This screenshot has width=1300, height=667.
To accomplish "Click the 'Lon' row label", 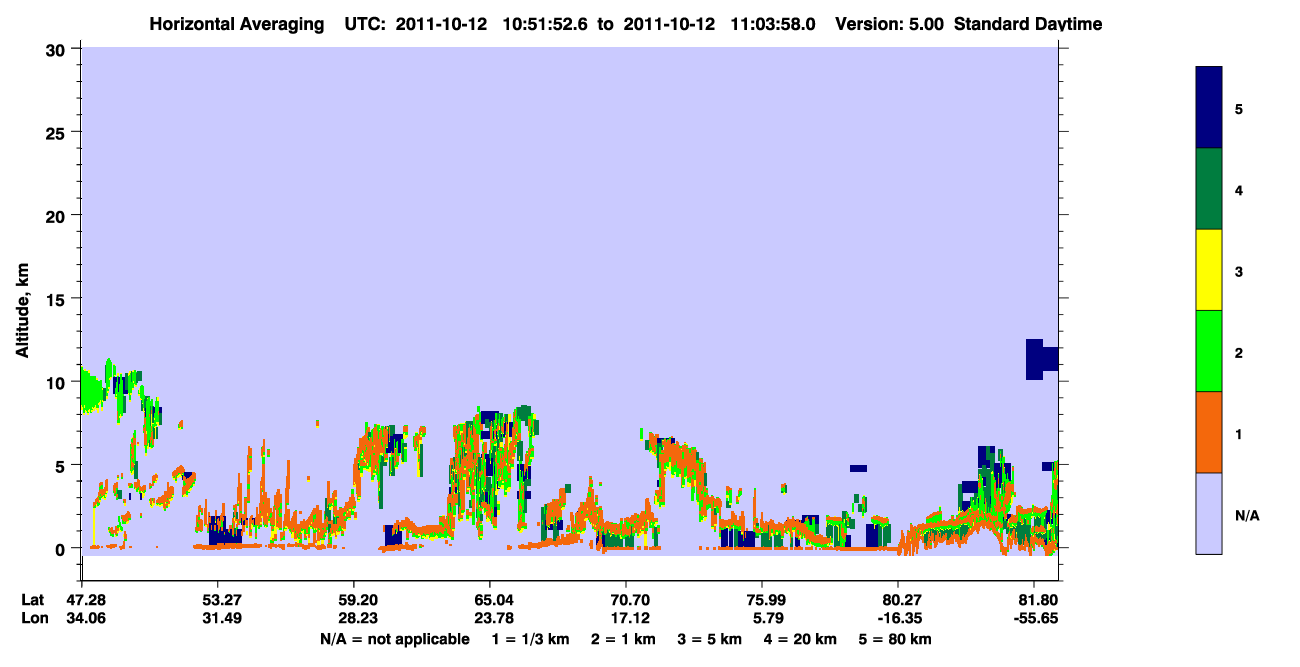I will click(x=34, y=617).
